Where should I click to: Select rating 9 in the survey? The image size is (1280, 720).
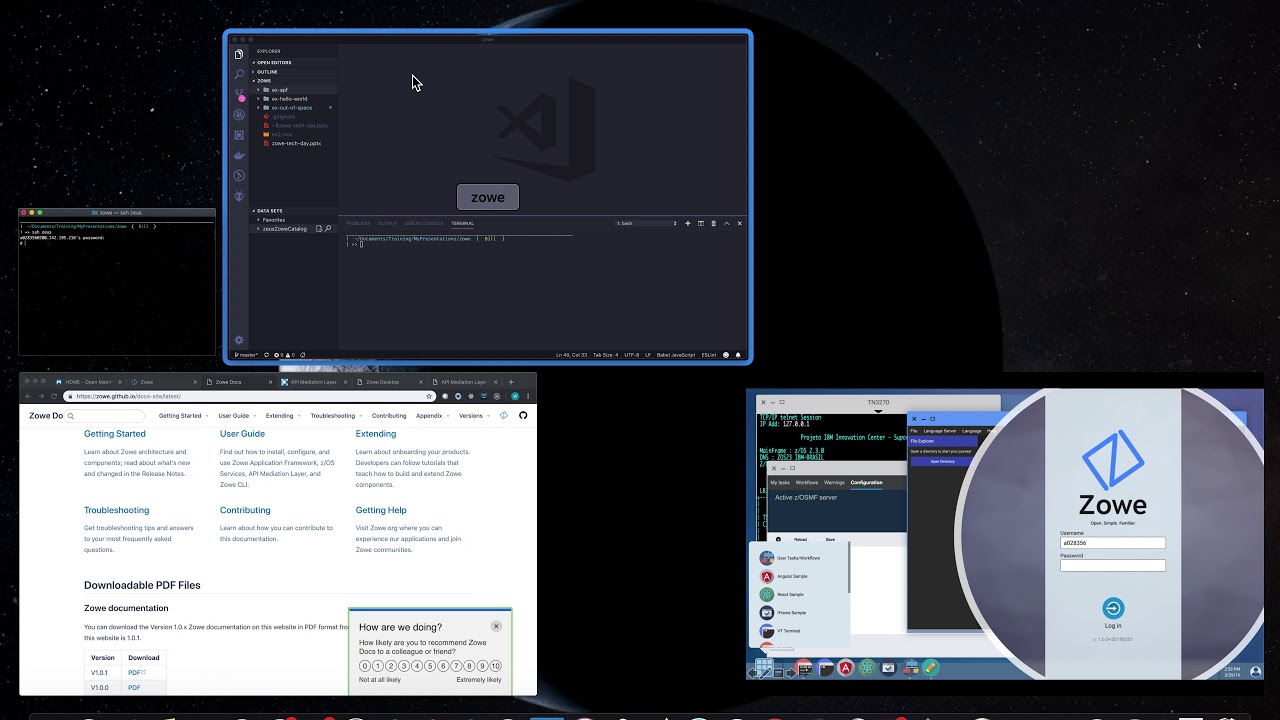tap(482, 666)
